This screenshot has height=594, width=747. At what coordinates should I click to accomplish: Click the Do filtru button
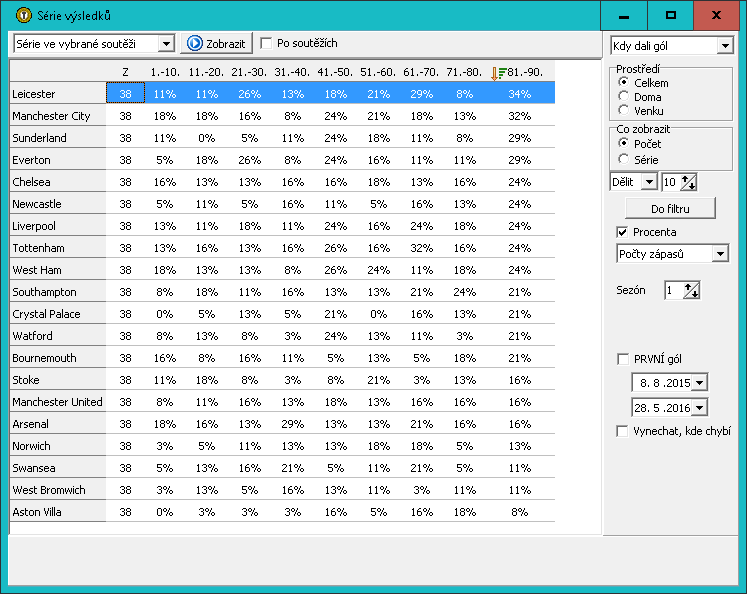click(670, 209)
